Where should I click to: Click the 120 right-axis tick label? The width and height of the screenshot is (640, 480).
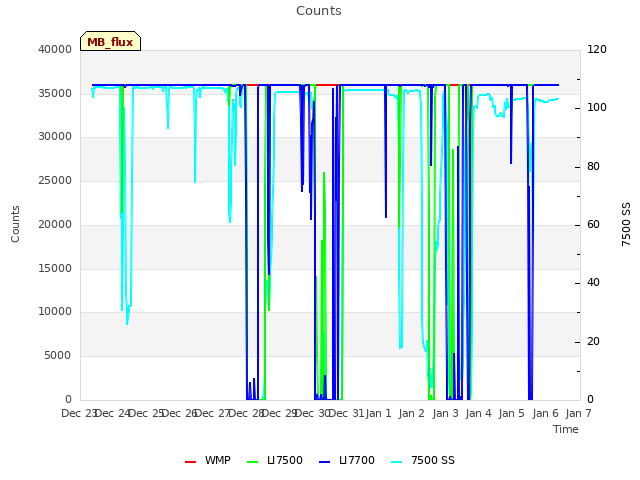(x=597, y=49)
